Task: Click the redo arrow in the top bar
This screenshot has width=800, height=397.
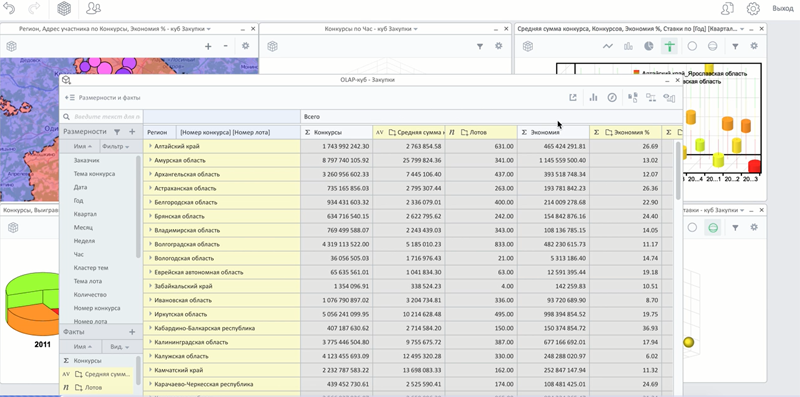Action: tap(34, 8)
